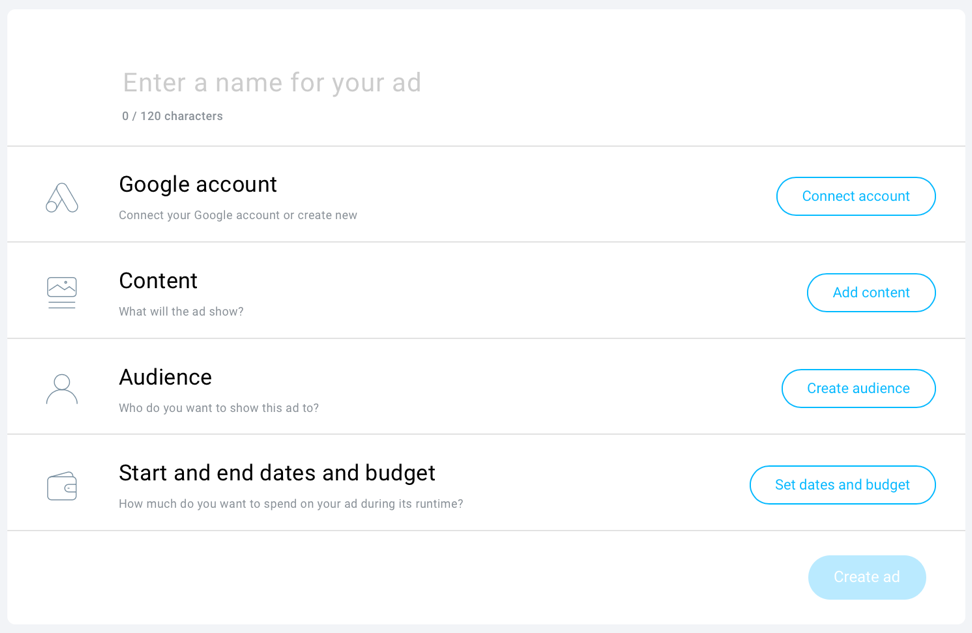Click the Google Ads logo icon
The width and height of the screenshot is (972, 633).
pyautogui.click(x=62, y=197)
